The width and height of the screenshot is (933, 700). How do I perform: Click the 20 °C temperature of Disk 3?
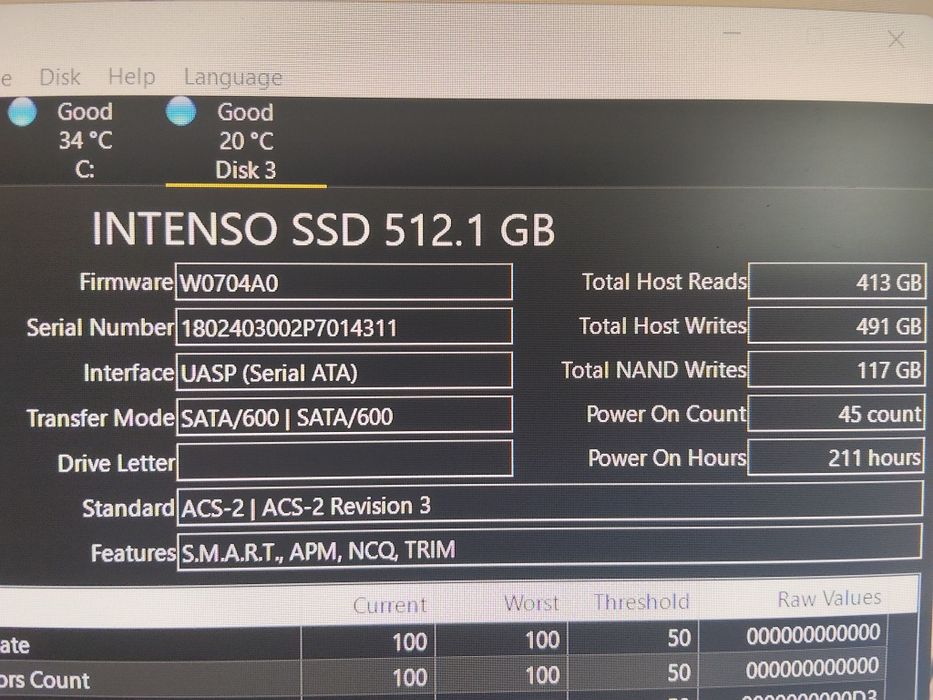(246, 141)
